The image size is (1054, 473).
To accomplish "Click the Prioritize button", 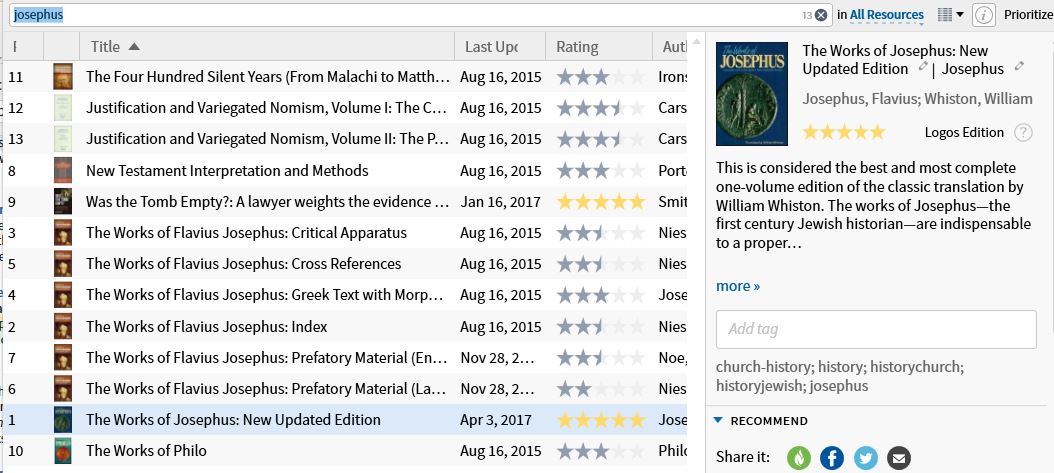I will (1028, 15).
